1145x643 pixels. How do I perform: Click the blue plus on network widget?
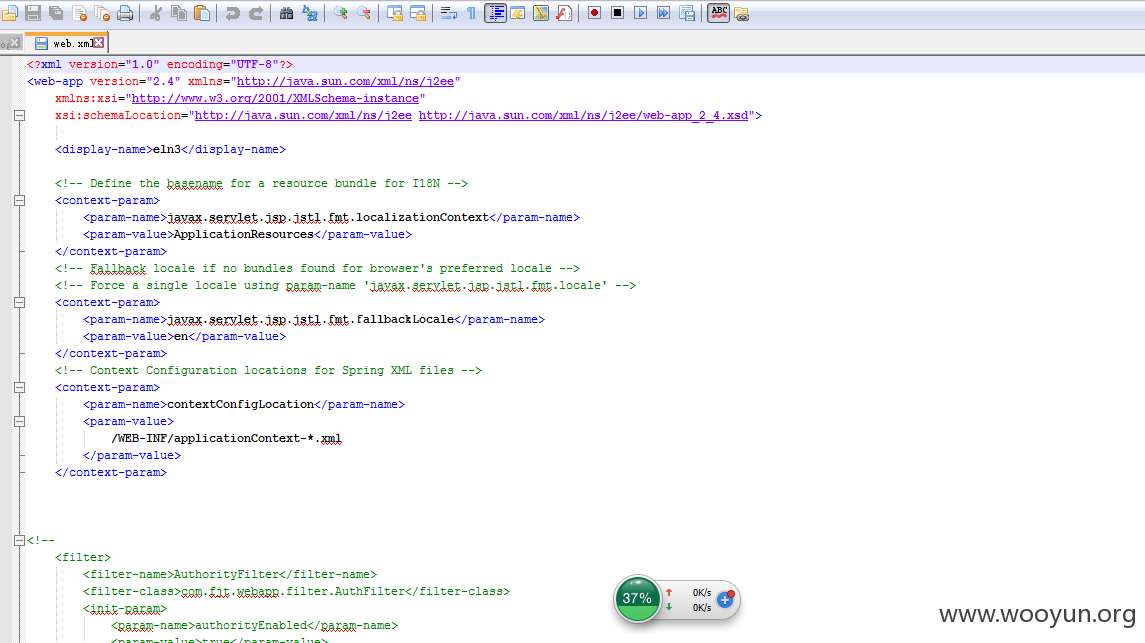[x=725, y=599]
